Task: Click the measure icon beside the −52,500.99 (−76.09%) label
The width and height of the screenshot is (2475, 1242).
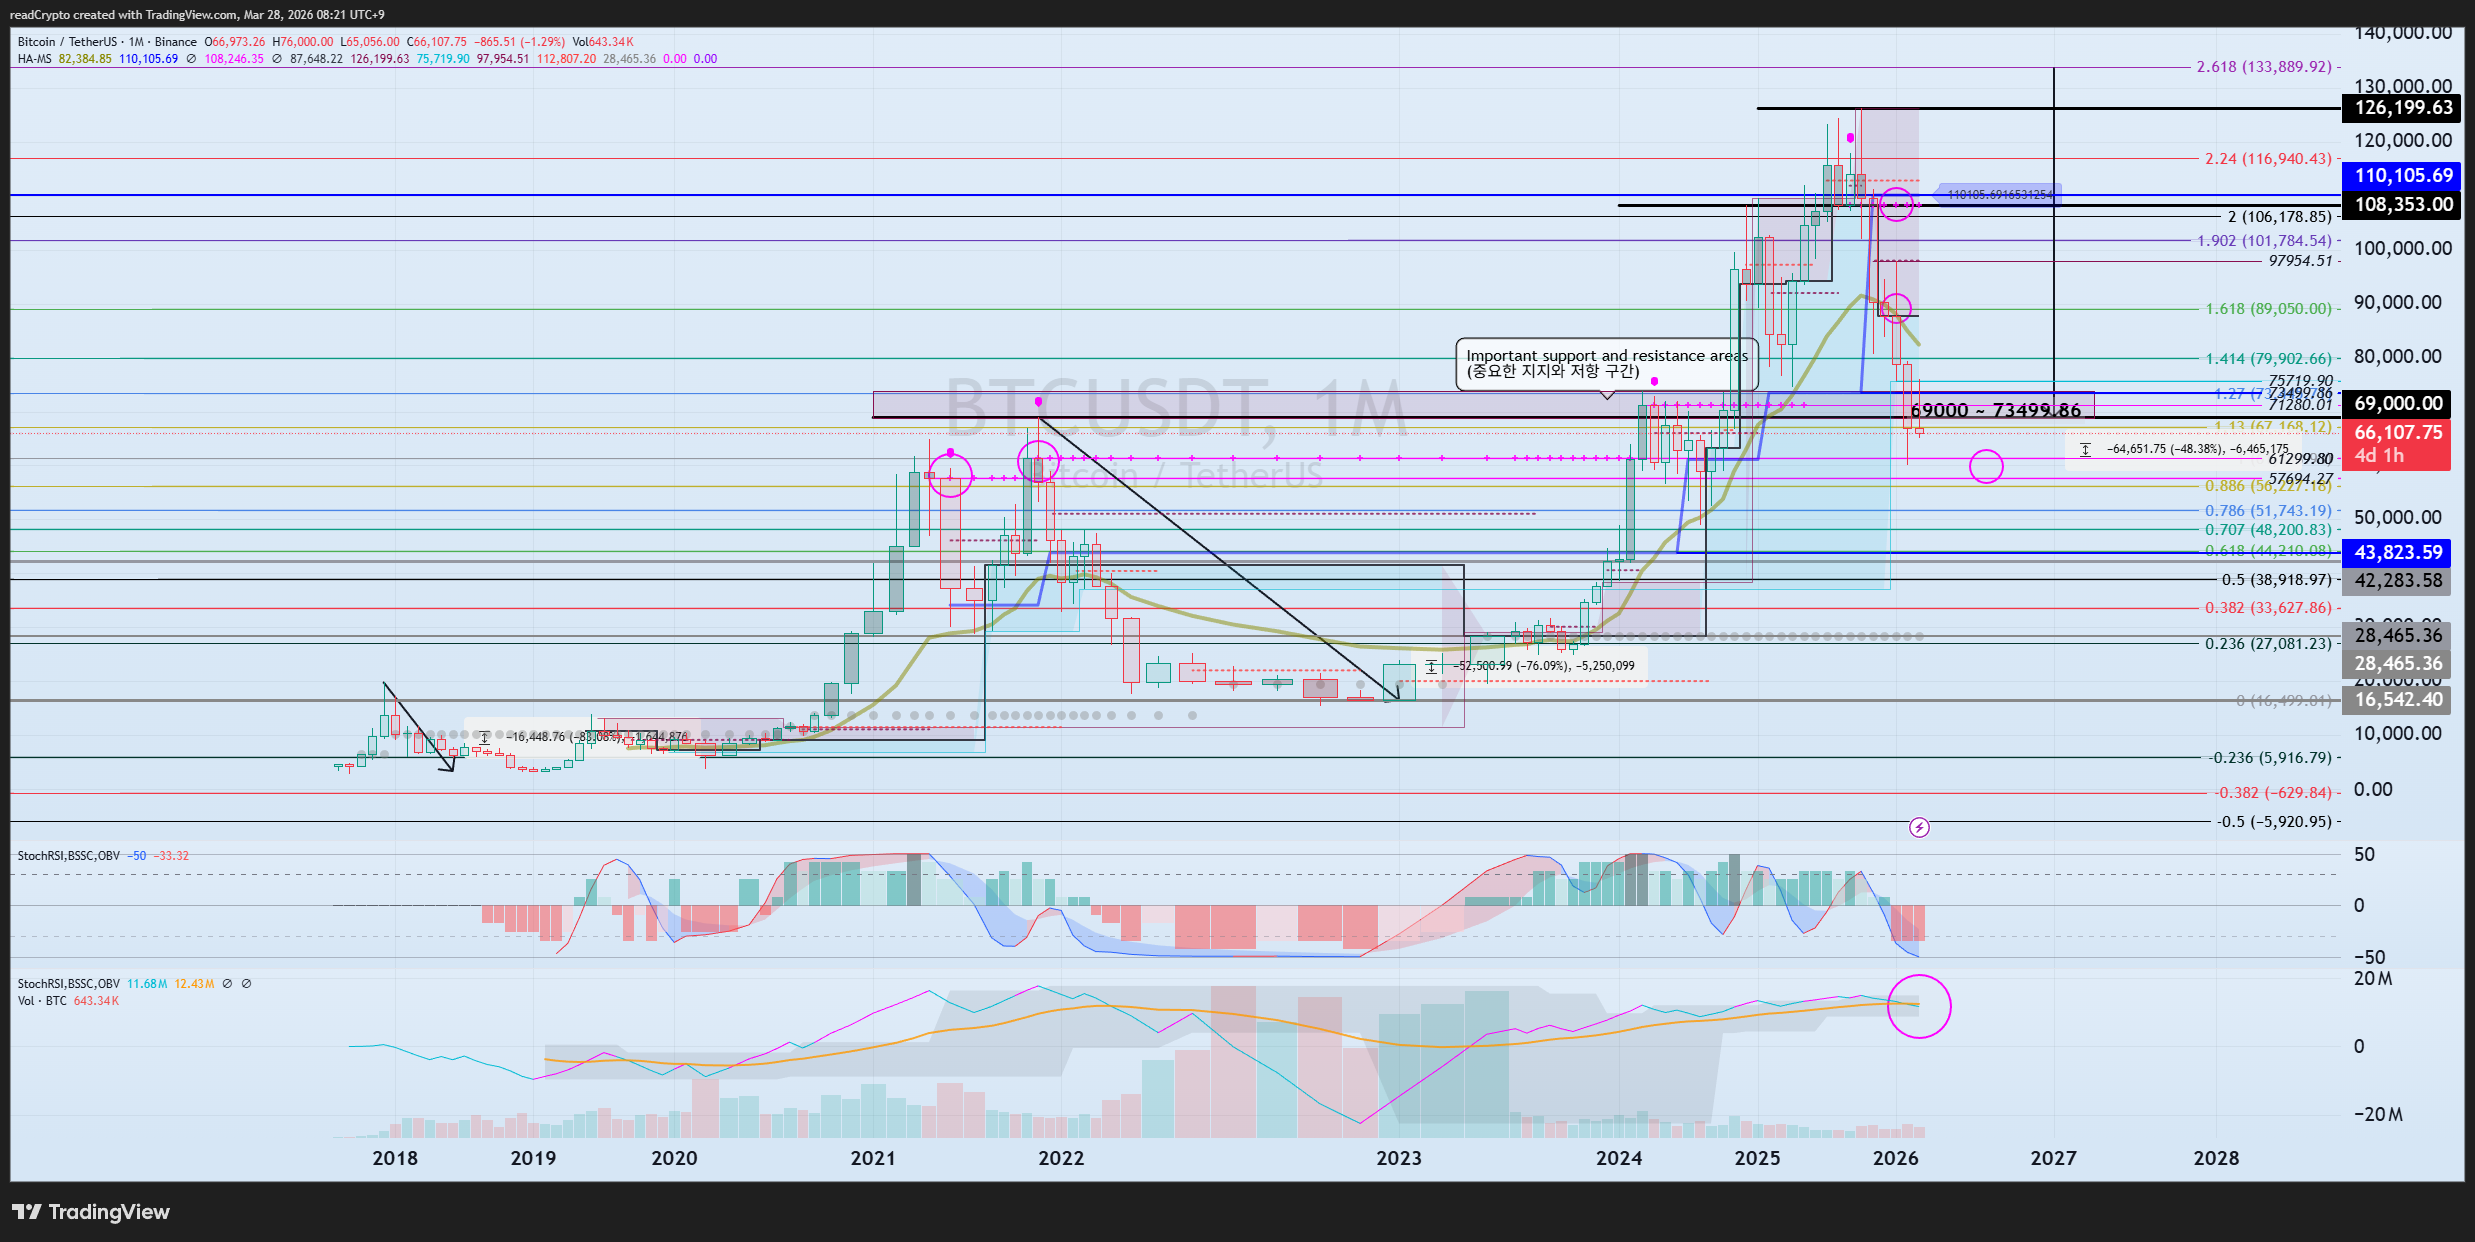Action: coord(1431,666)
